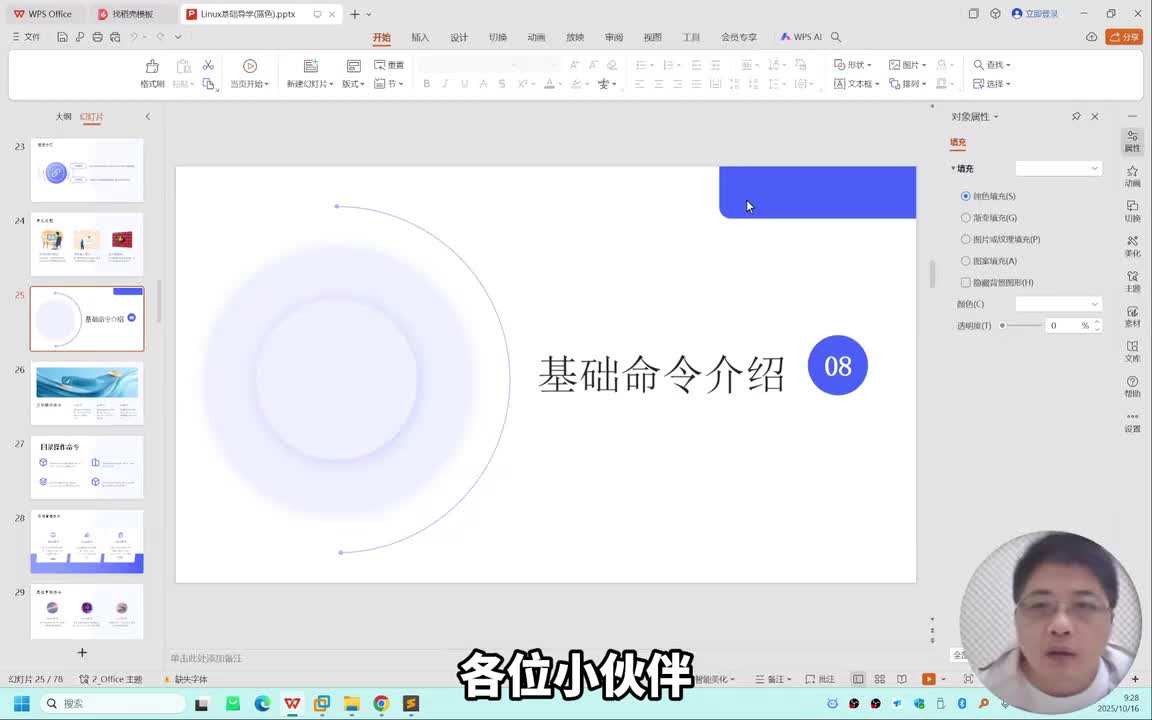Open the 主题 (Theme) sidebar icon
Image resolution: width=1152 pixels, height=720 pixels.
[x=1132, y=281]
